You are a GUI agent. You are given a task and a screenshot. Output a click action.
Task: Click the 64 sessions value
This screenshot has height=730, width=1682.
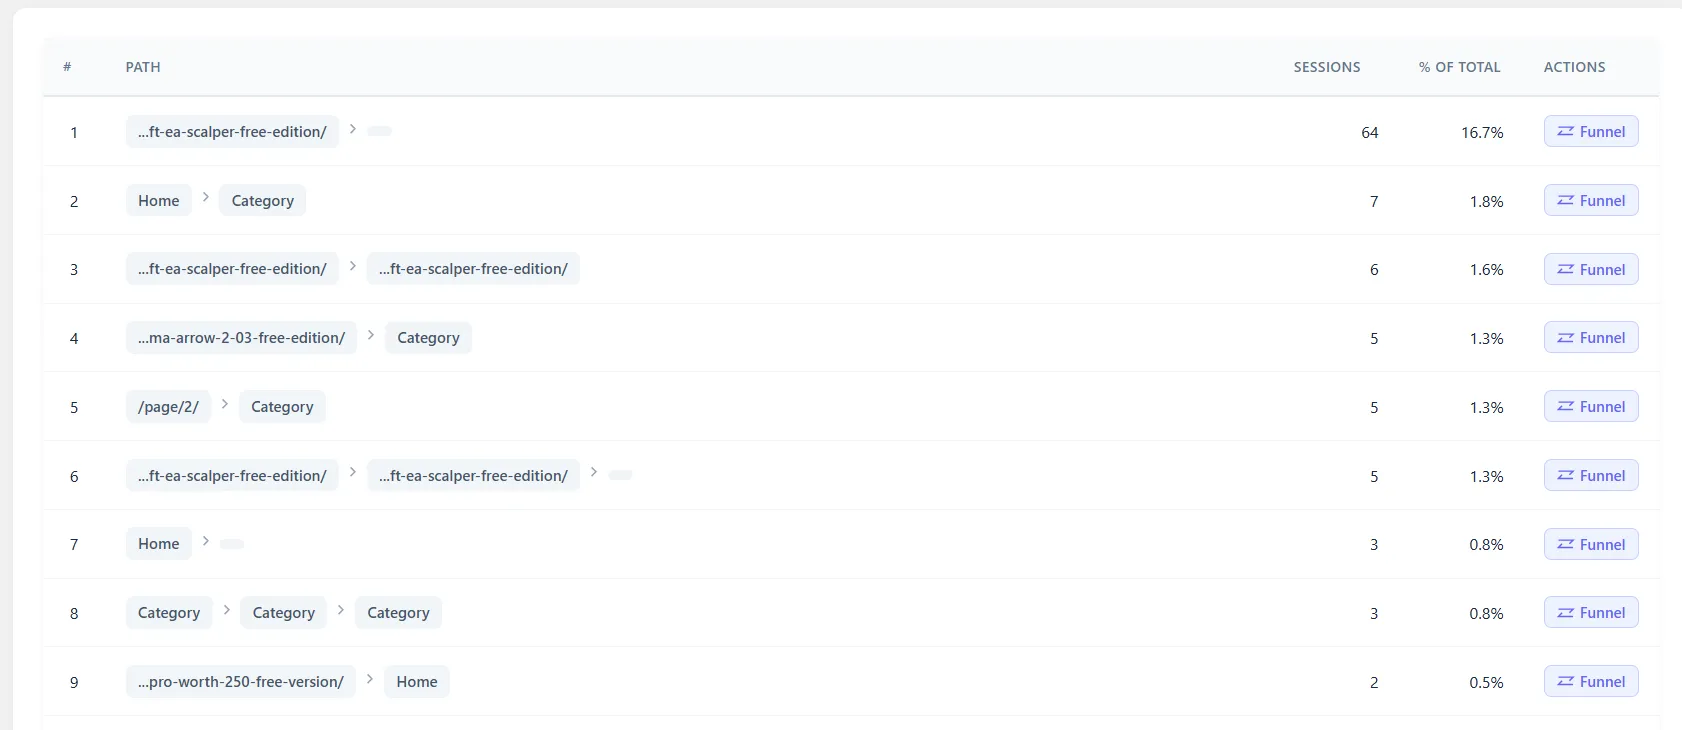[1370, 132]
